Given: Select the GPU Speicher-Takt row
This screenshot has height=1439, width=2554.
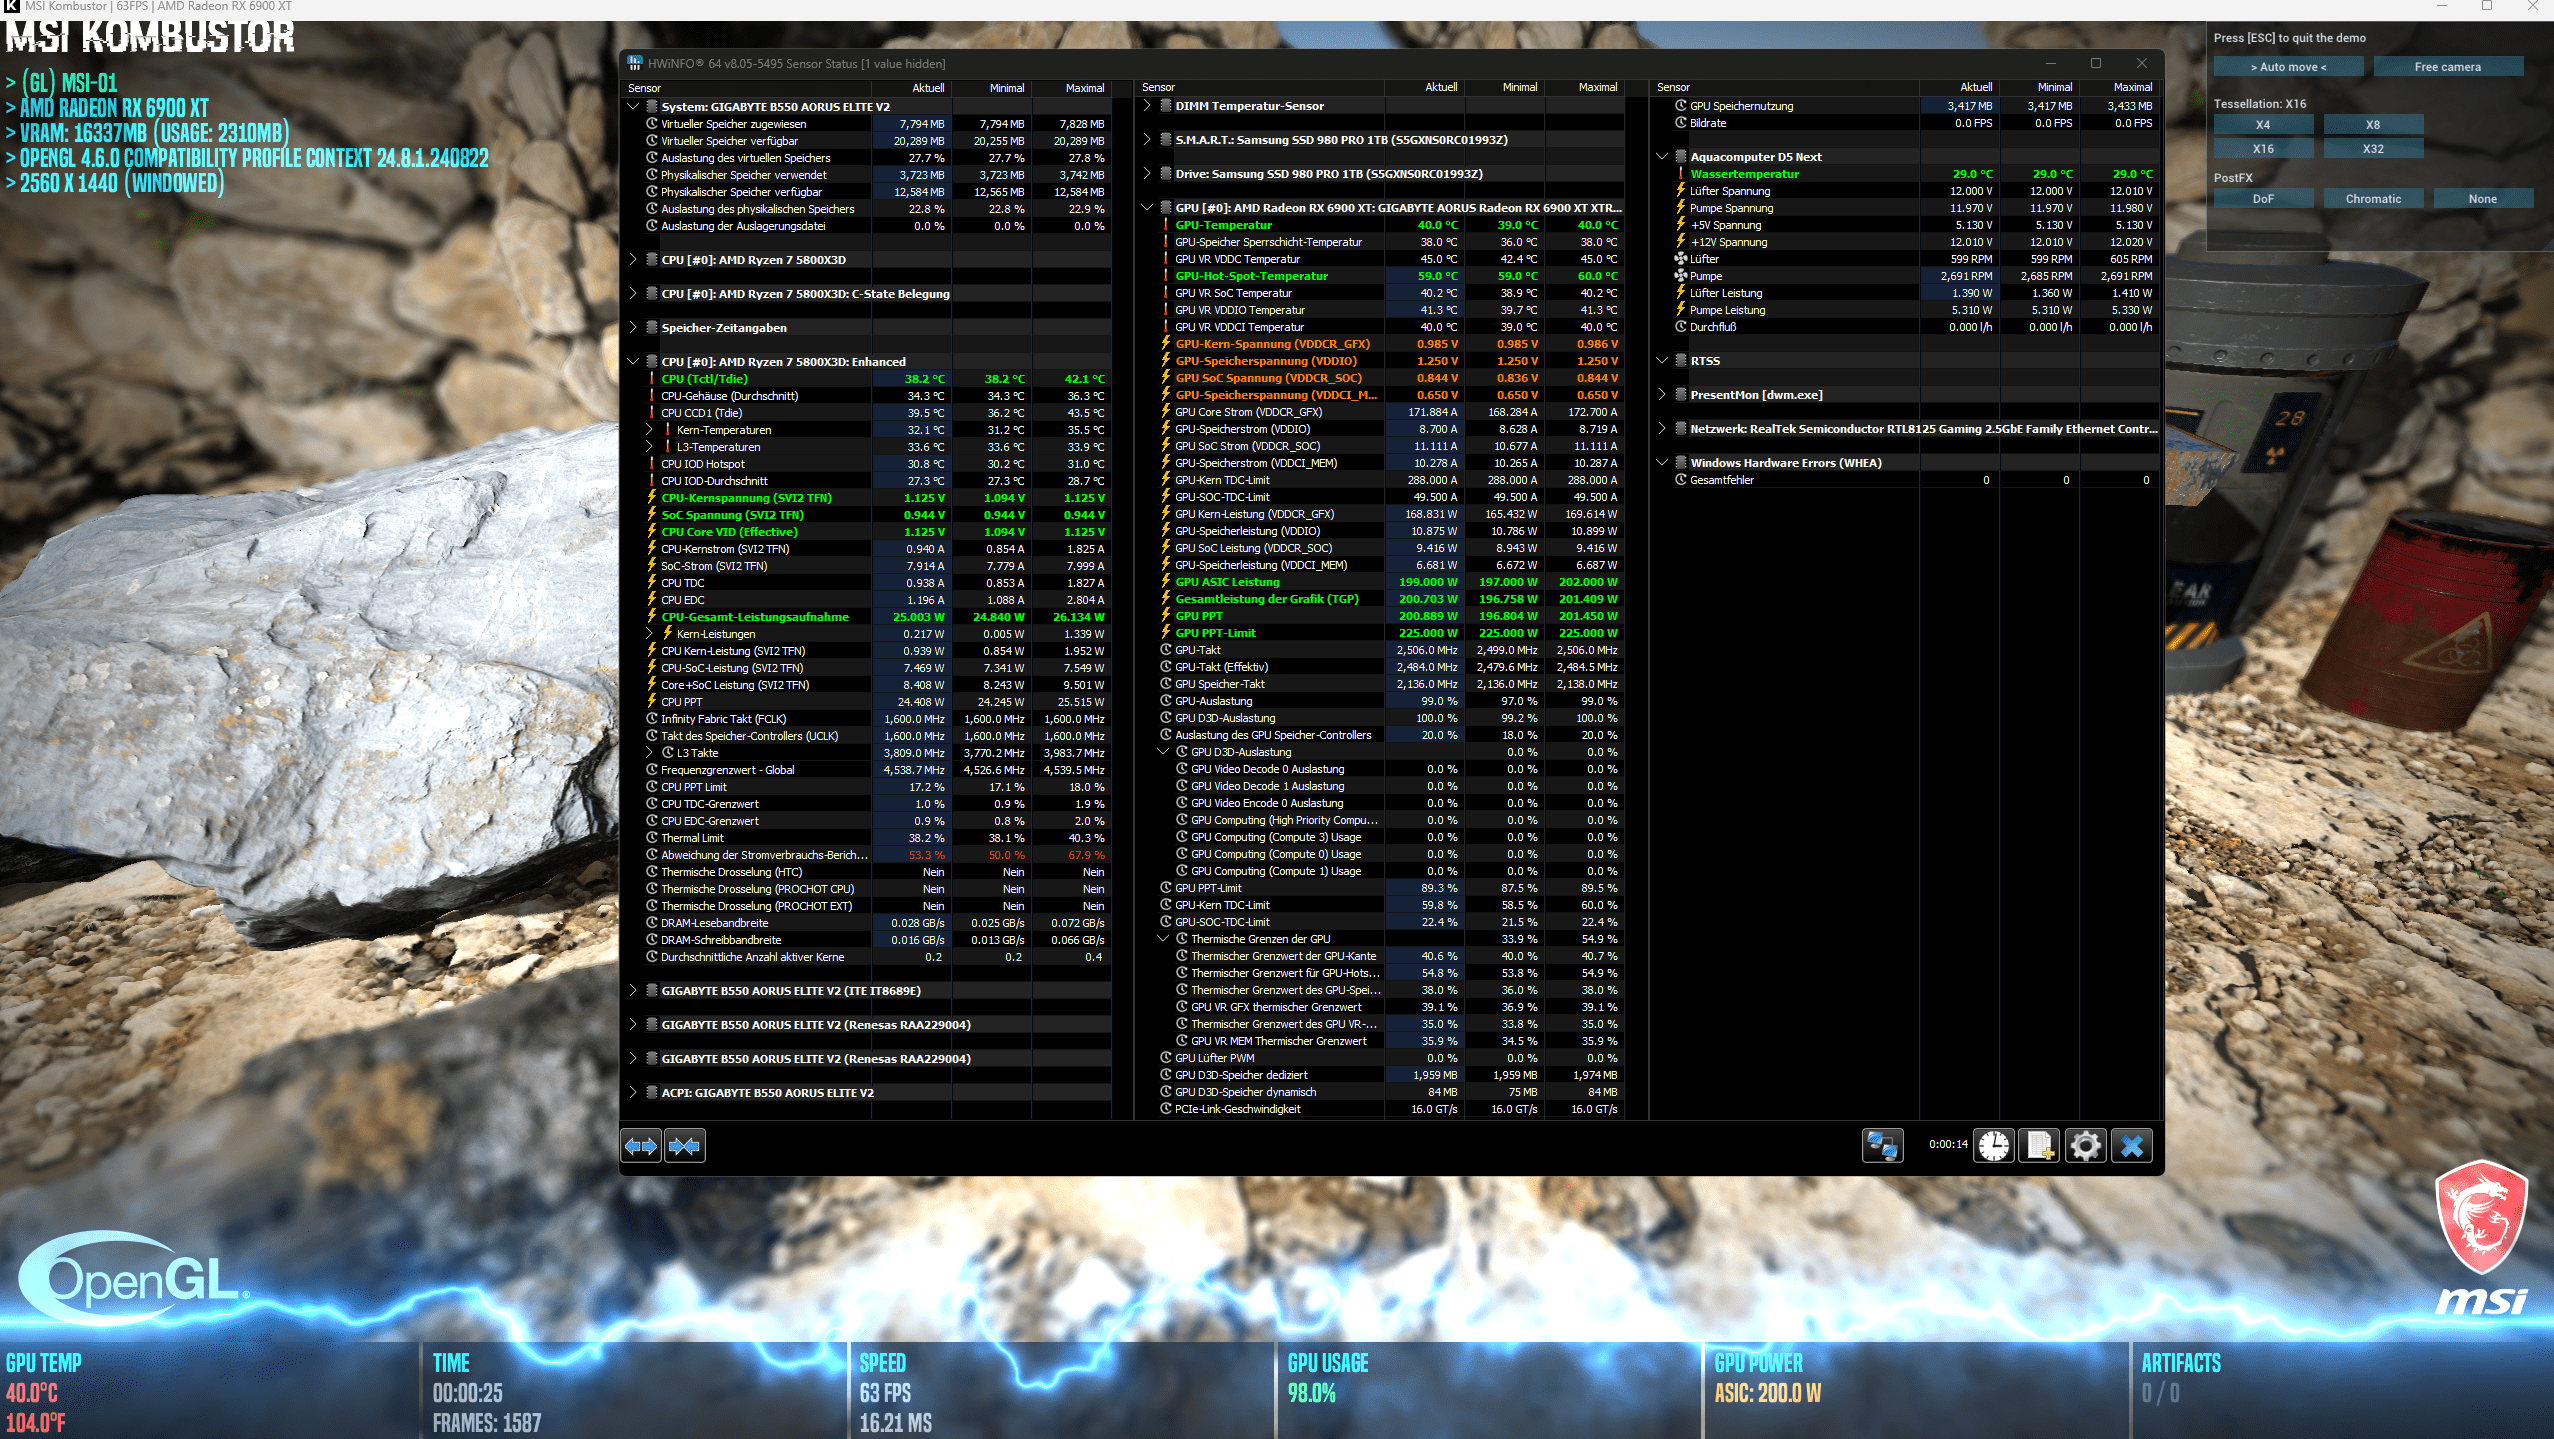Looking at the screenshot, I should click(1389, 684).
